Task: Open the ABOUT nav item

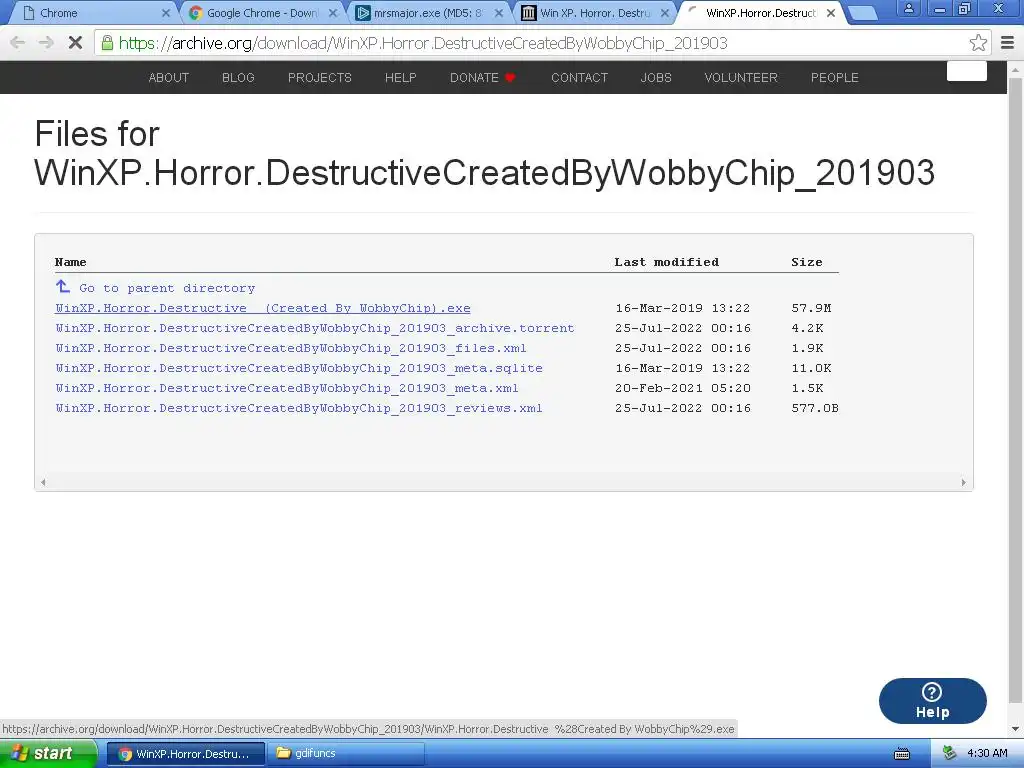Action: coord(168,78)
